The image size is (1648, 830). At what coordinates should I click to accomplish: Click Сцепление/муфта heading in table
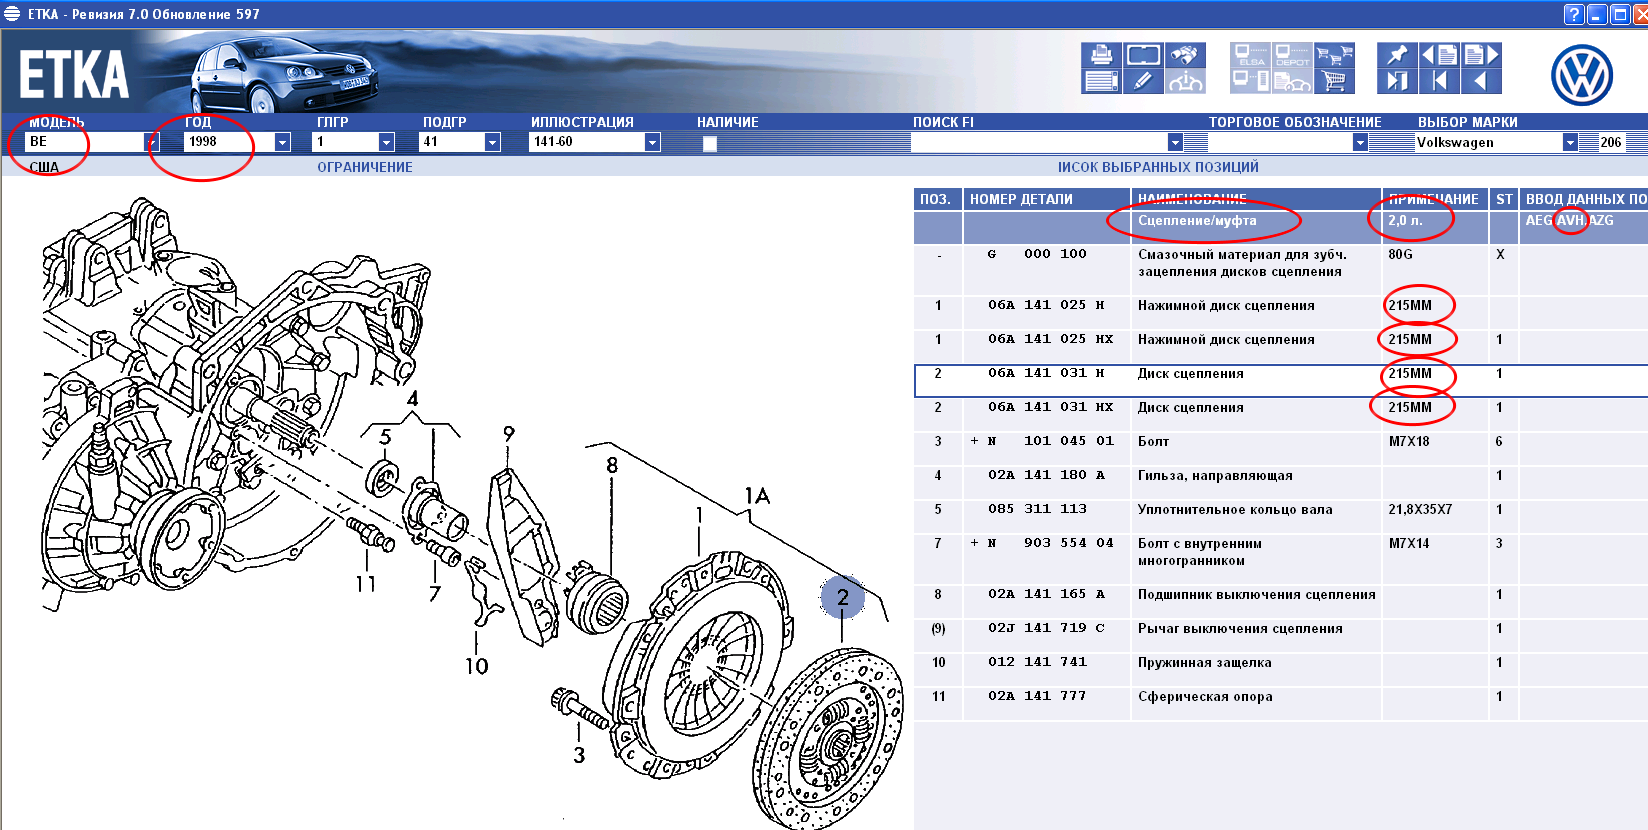coord(1197,220)
